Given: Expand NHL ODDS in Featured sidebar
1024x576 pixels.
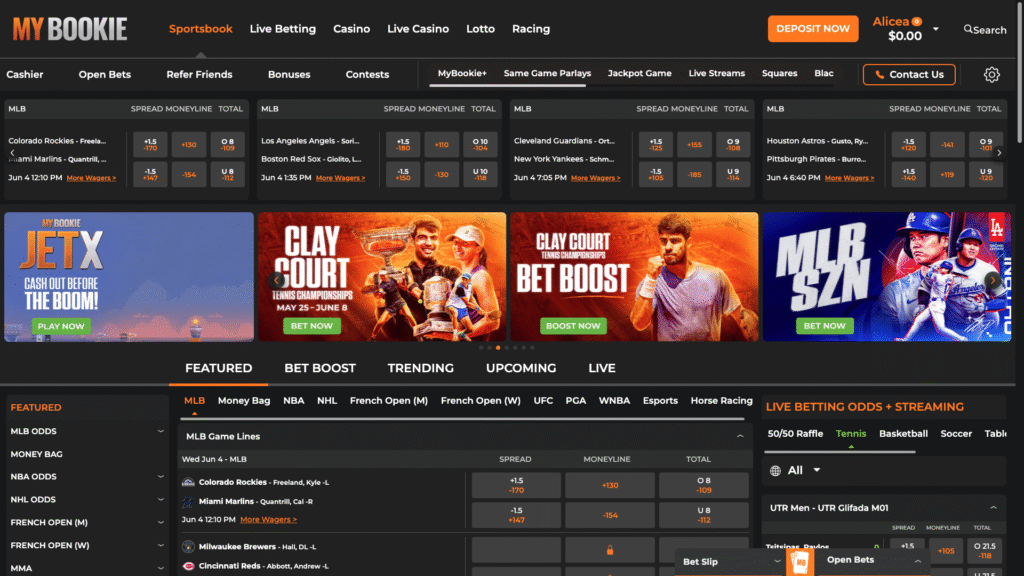Looking at the screenshot, I should pyautogui.click(x=161, y=500).
